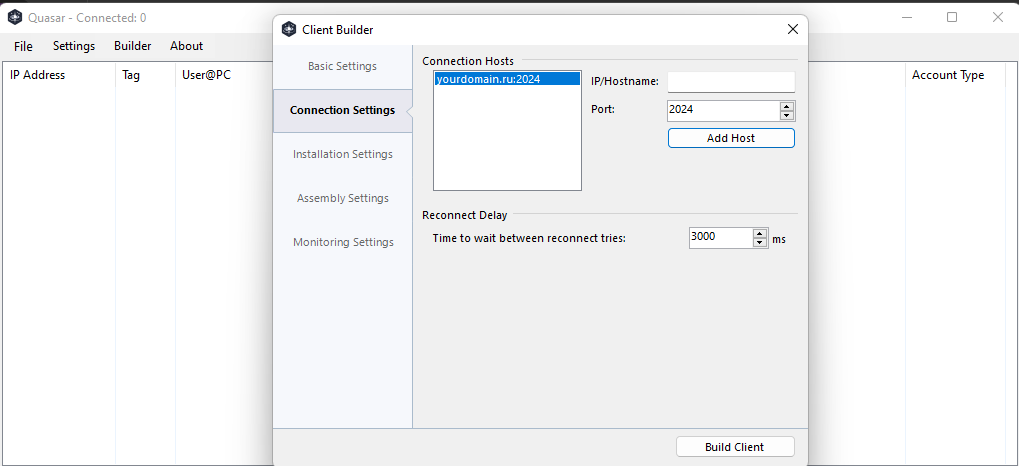Increase port with the up arrow

click(x=787, y=106)
